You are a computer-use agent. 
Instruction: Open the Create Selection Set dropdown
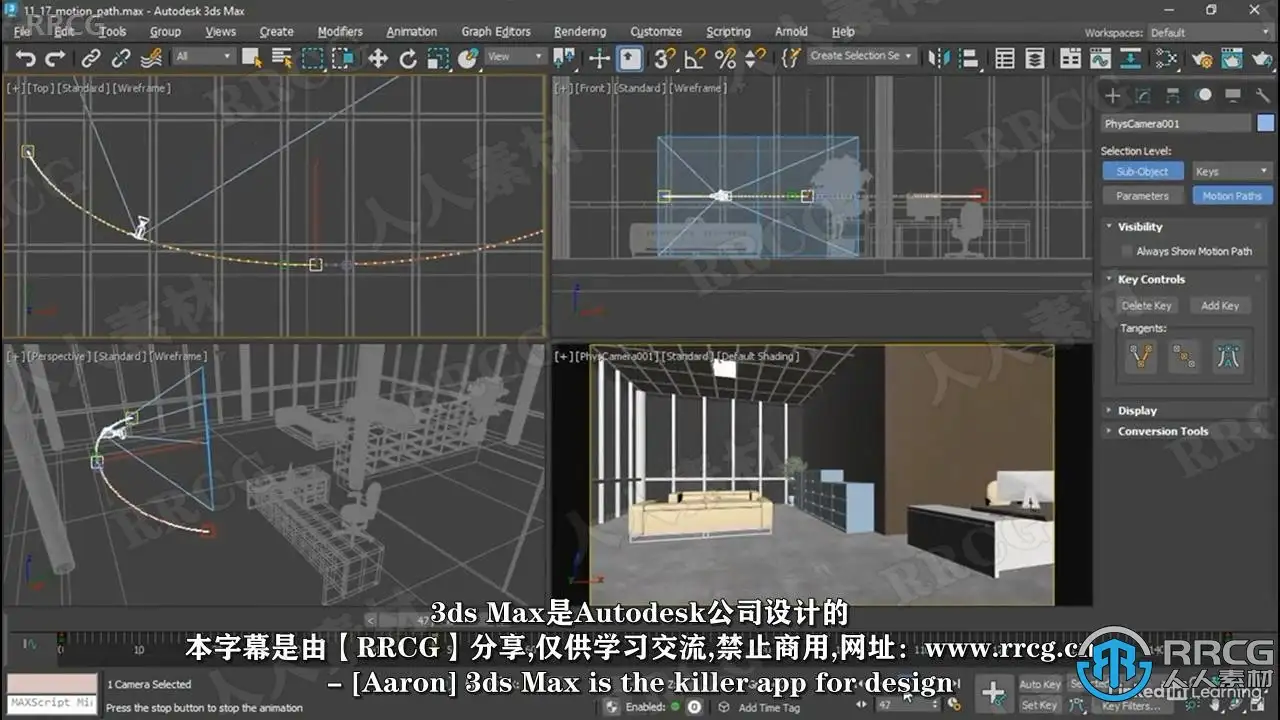(861, 56)
